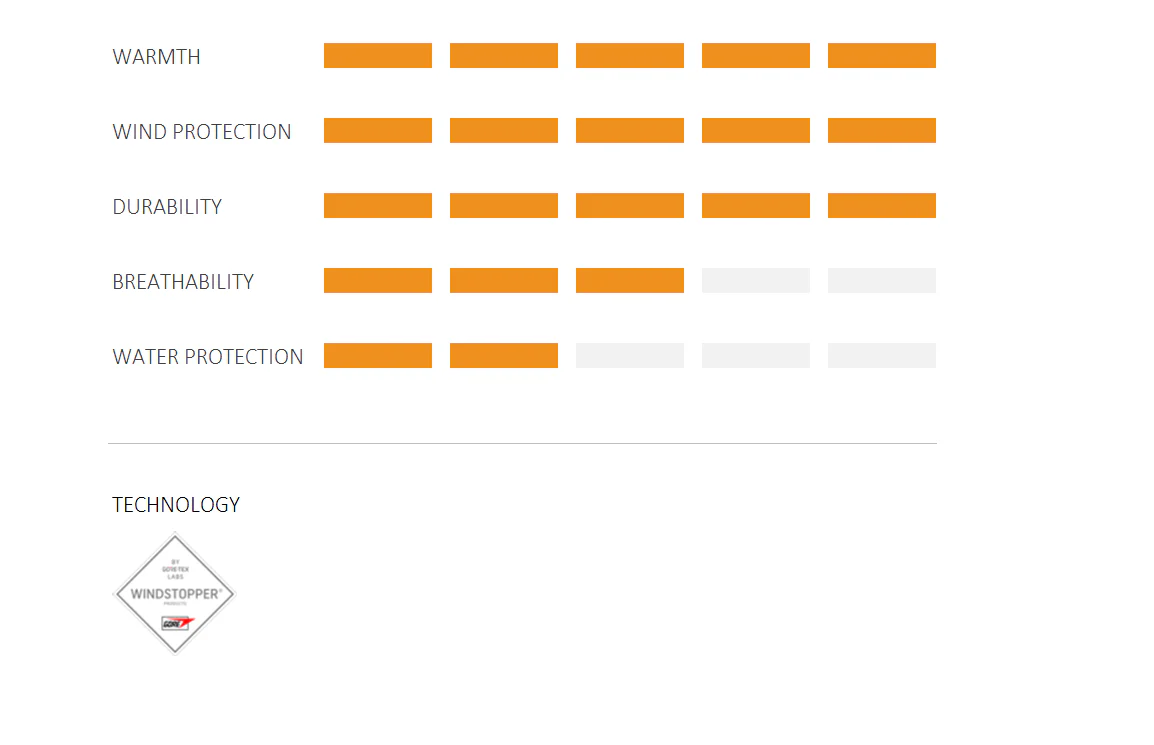Click the first Durability rating bar

[378, 205]
